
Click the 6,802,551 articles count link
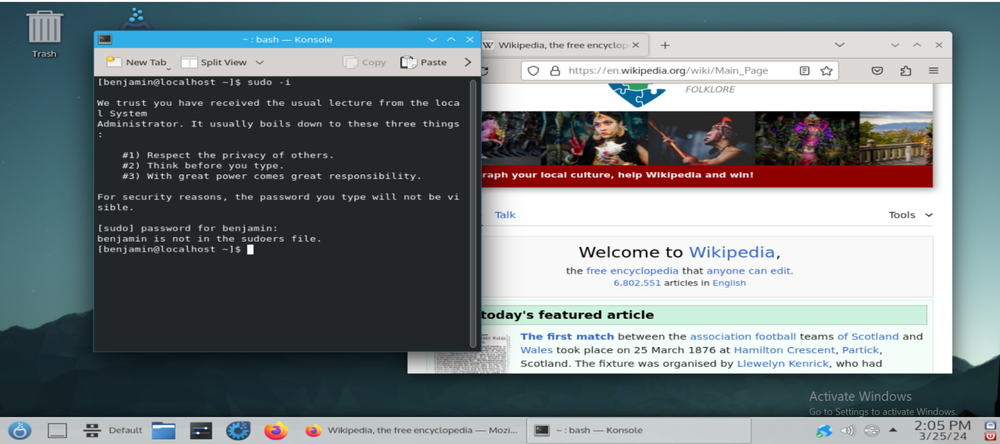(636, 283)
